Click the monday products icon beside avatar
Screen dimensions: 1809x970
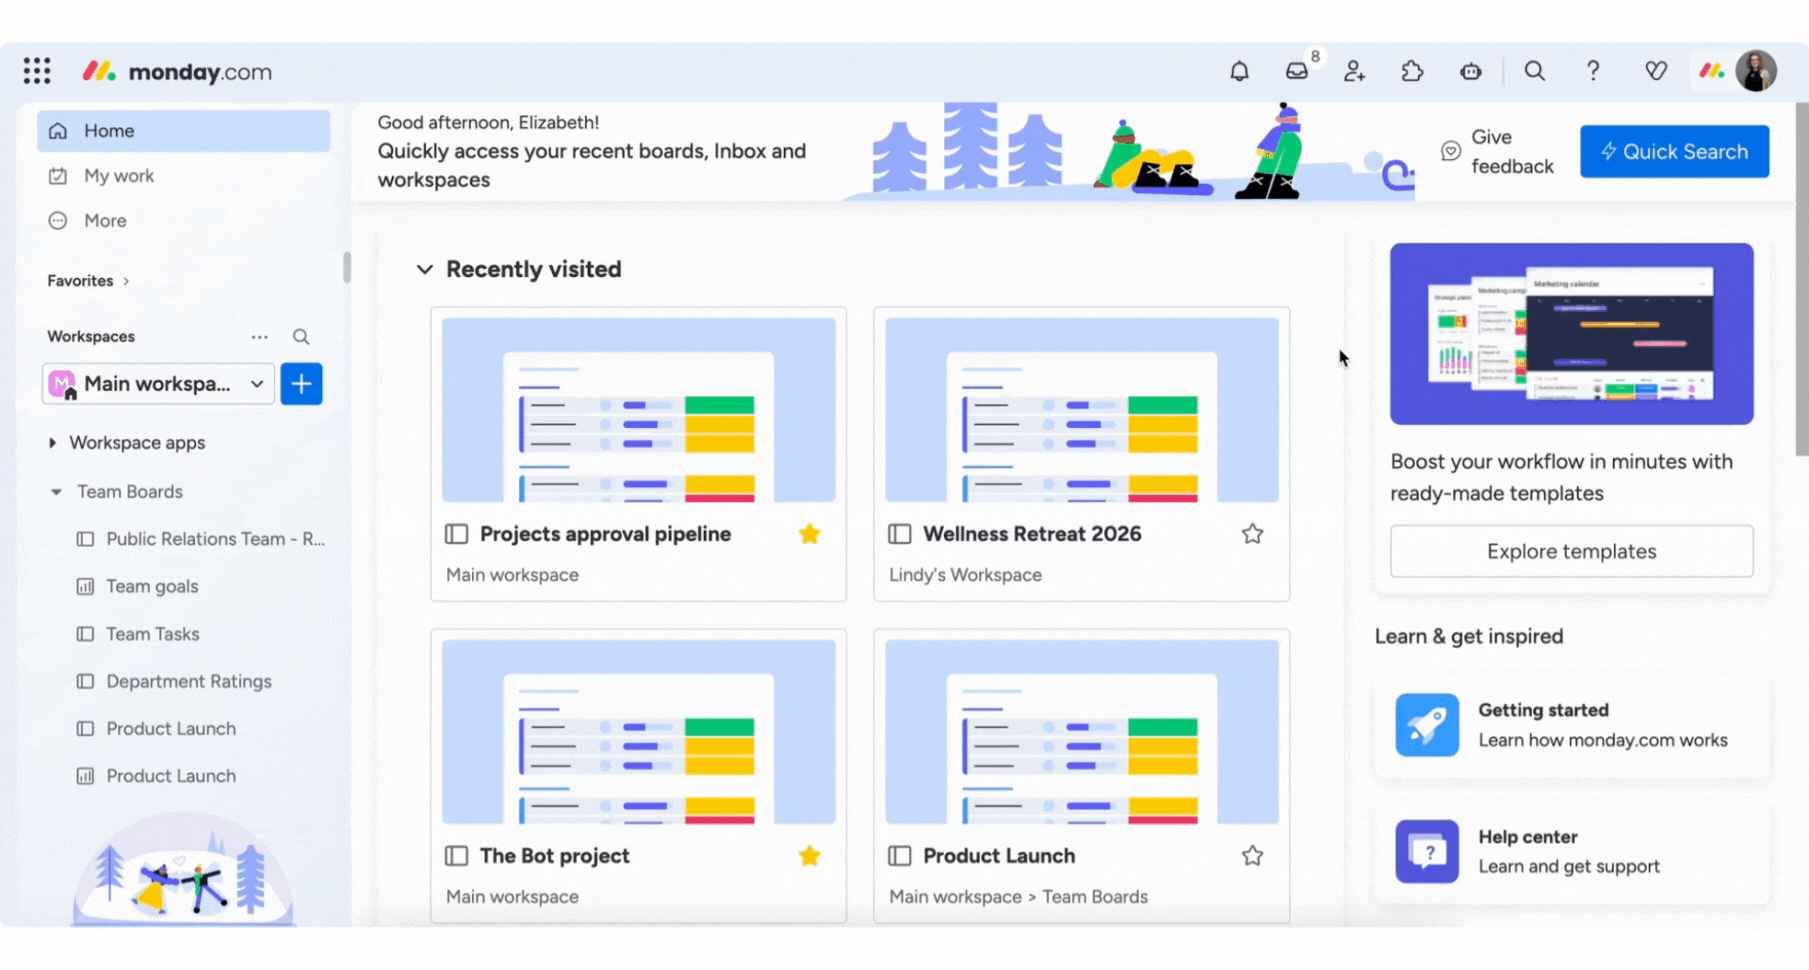1712,71
